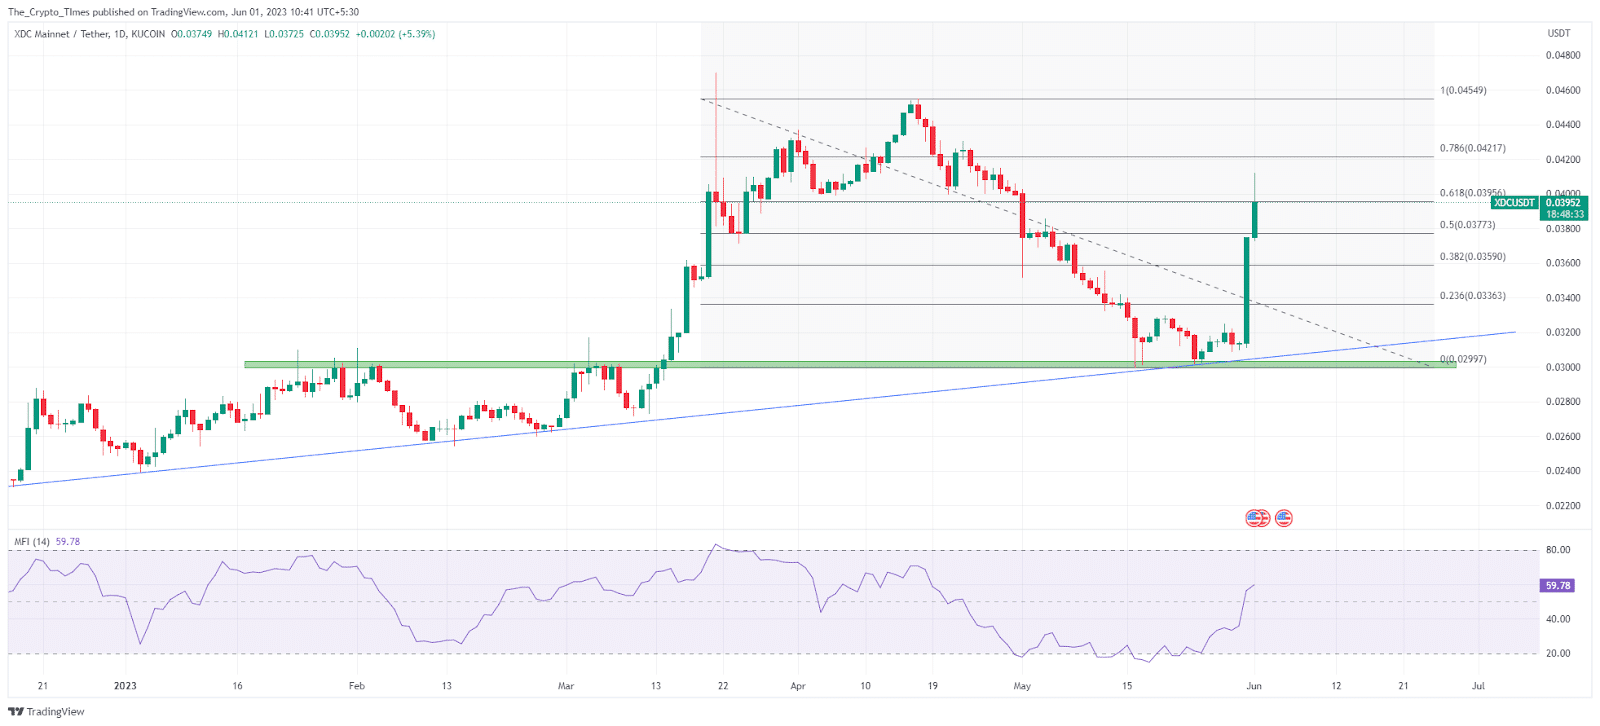Click the Open value O0.03749
This screenshot has height=726, width=1600.
[x=191, y=34]
